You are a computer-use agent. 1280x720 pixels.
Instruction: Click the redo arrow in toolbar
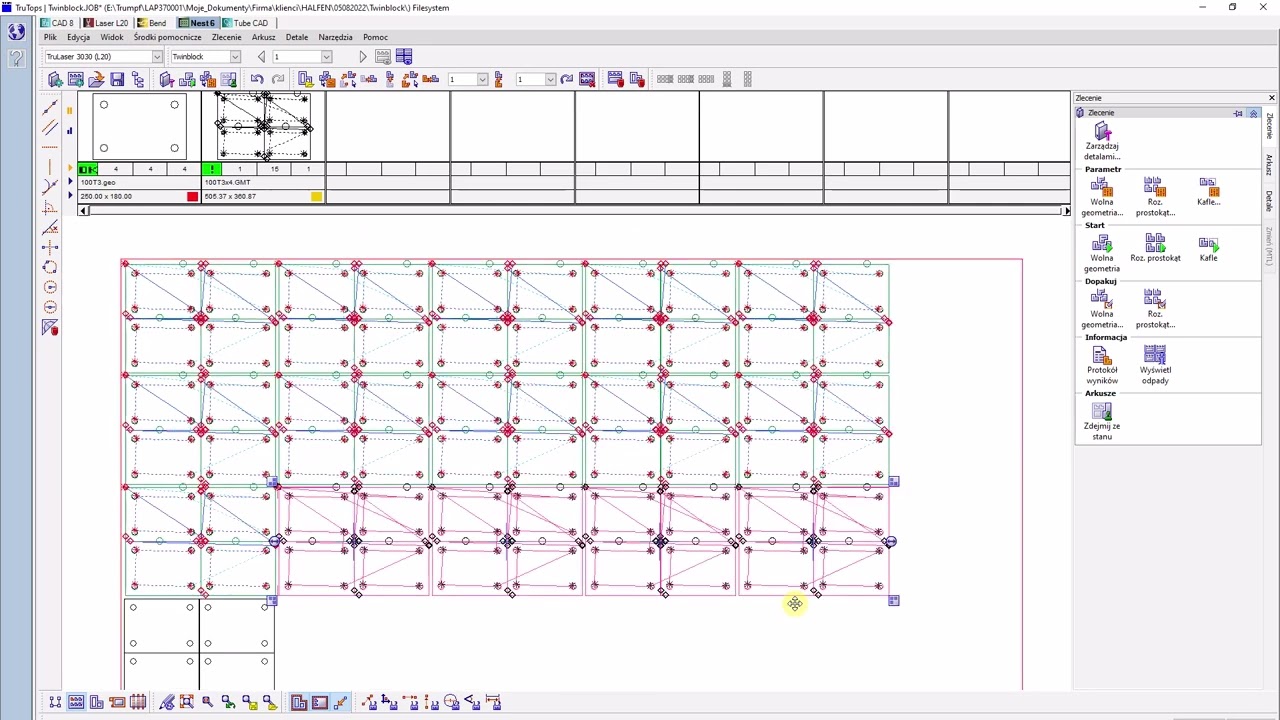278,79
